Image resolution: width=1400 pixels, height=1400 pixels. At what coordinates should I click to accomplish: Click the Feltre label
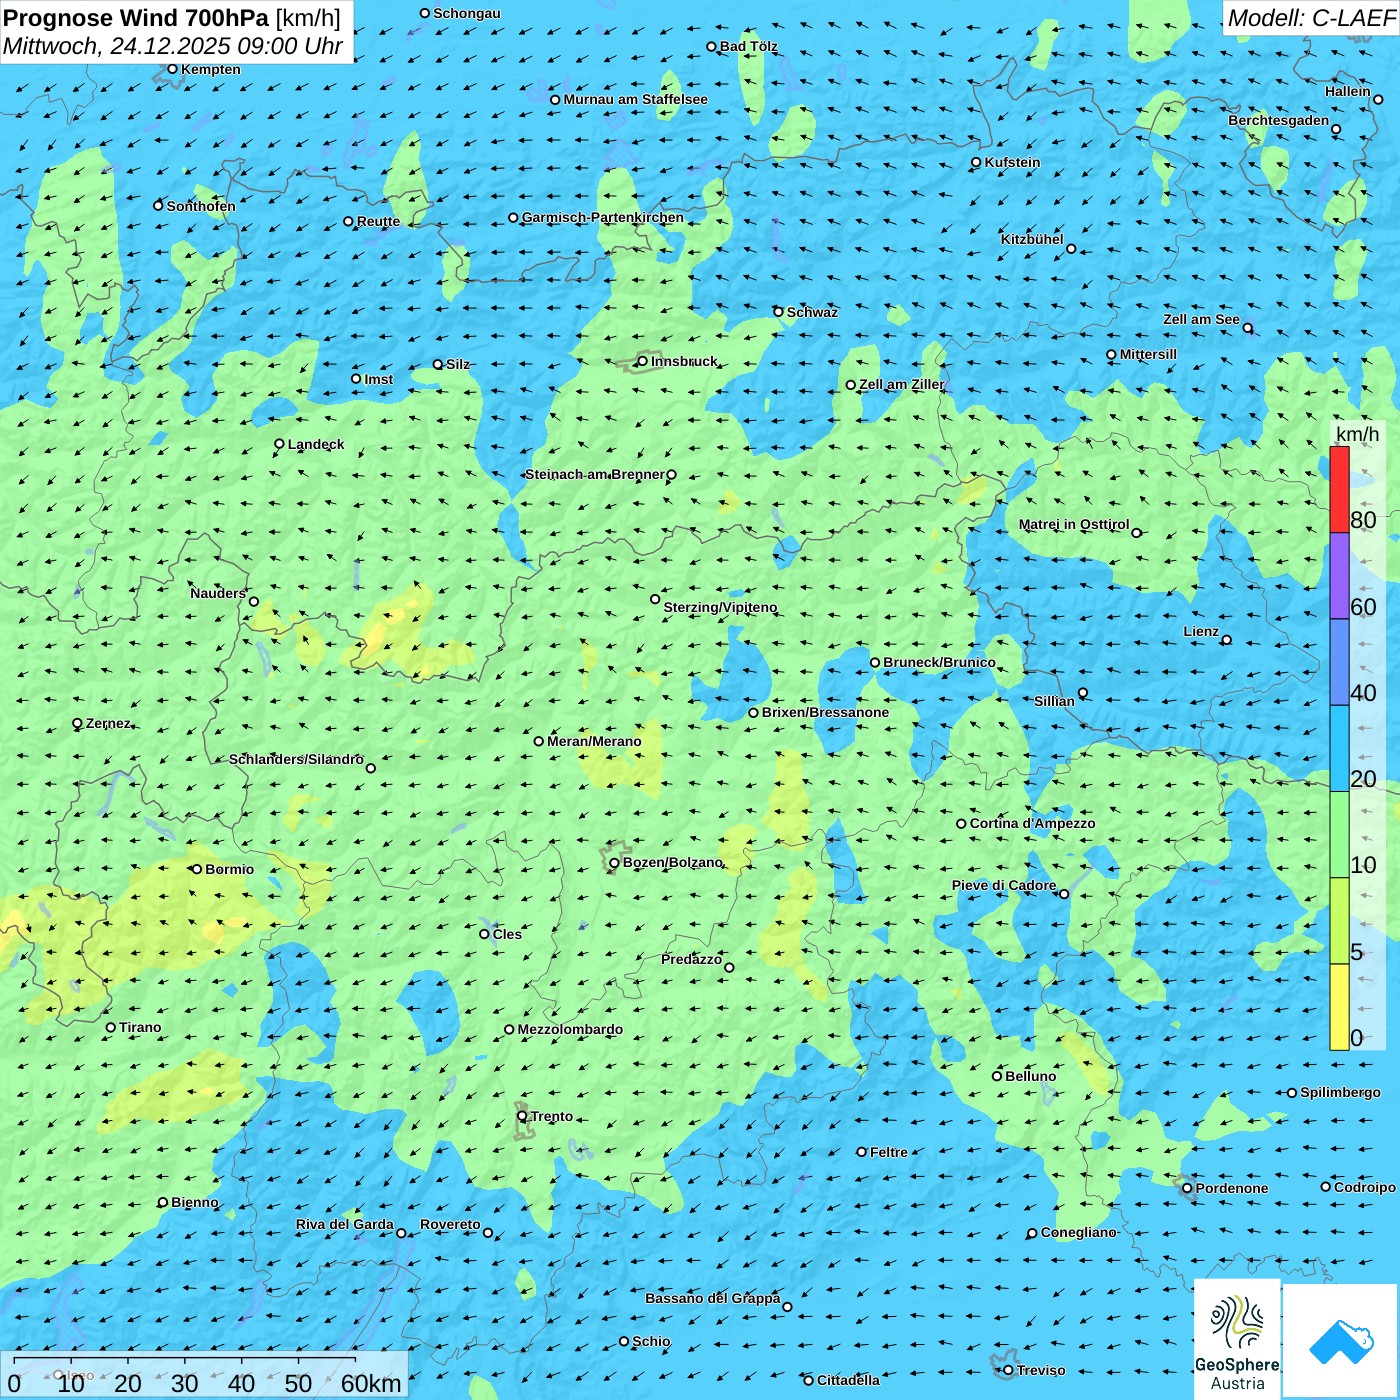point(889,1152)
